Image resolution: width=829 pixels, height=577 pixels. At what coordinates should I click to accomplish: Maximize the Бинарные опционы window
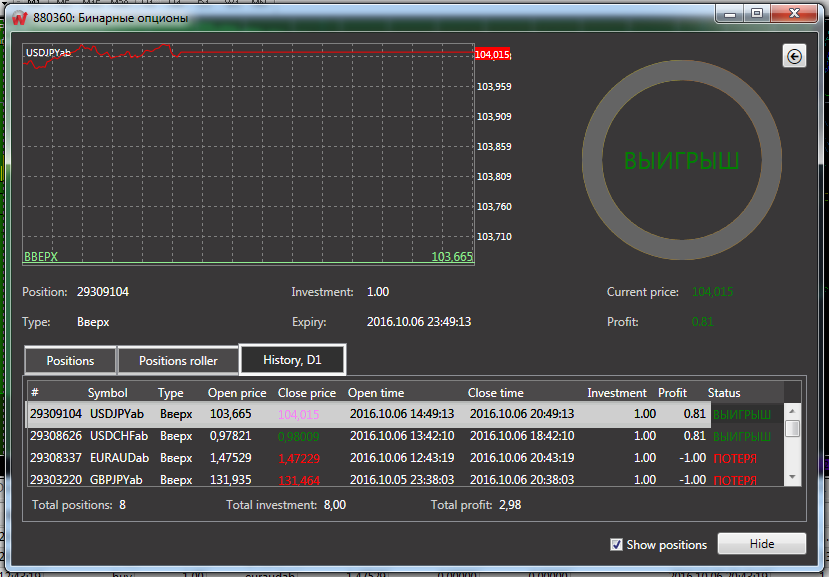click(756, 14)
